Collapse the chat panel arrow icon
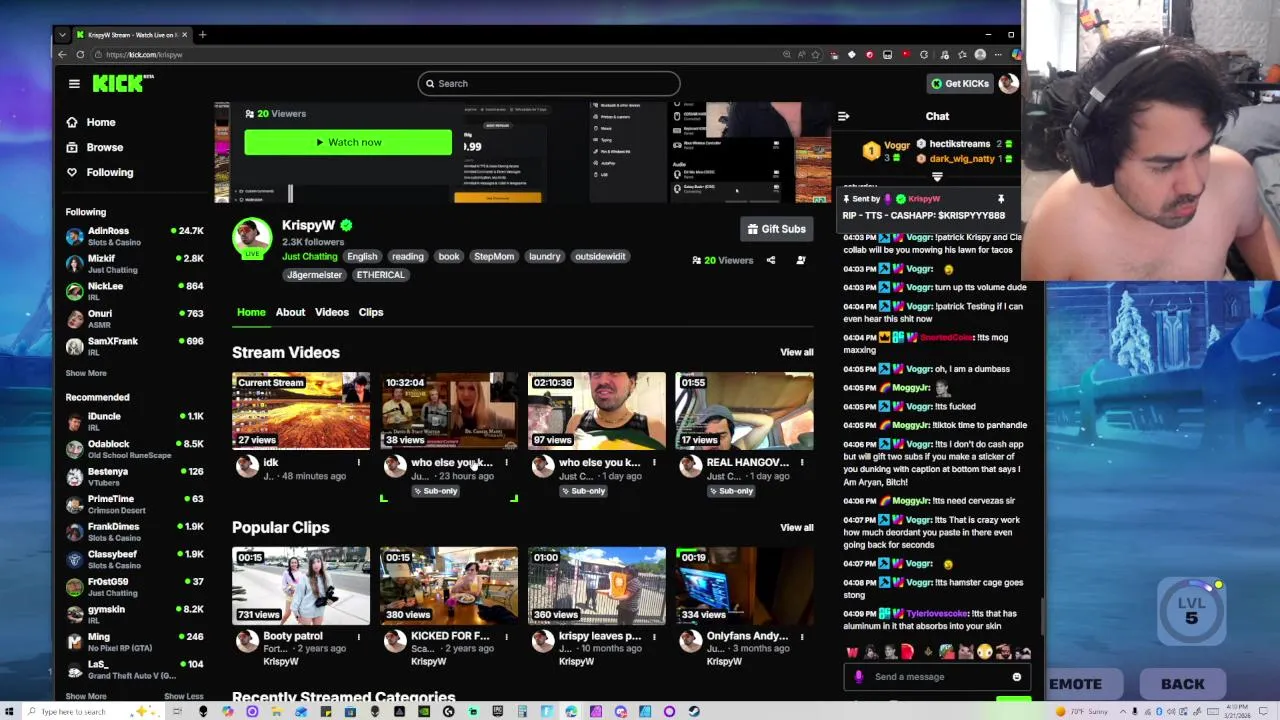The width and height of the screenshot is (1280, 720). [x=843, y=116]
